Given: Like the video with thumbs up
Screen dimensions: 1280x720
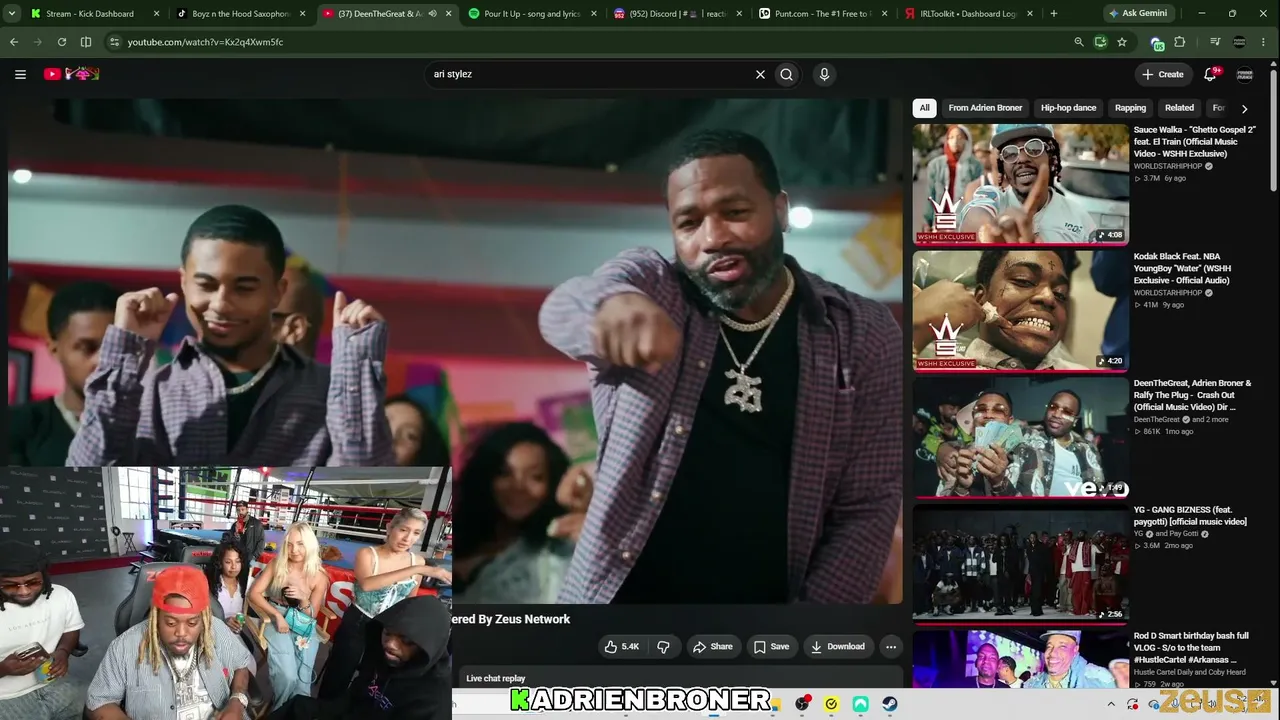Looking at the screenshot, I should 622,647.
